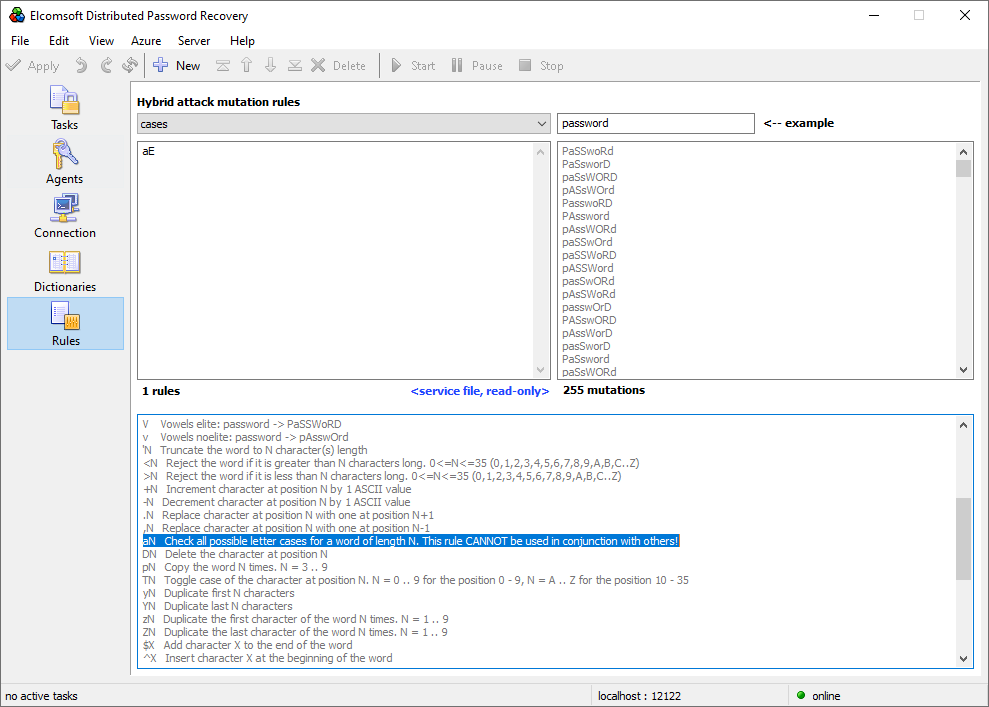The width and height of the screenshot is (989, 707).
Task: Click the Stop square icon
Action: [525, 65]
